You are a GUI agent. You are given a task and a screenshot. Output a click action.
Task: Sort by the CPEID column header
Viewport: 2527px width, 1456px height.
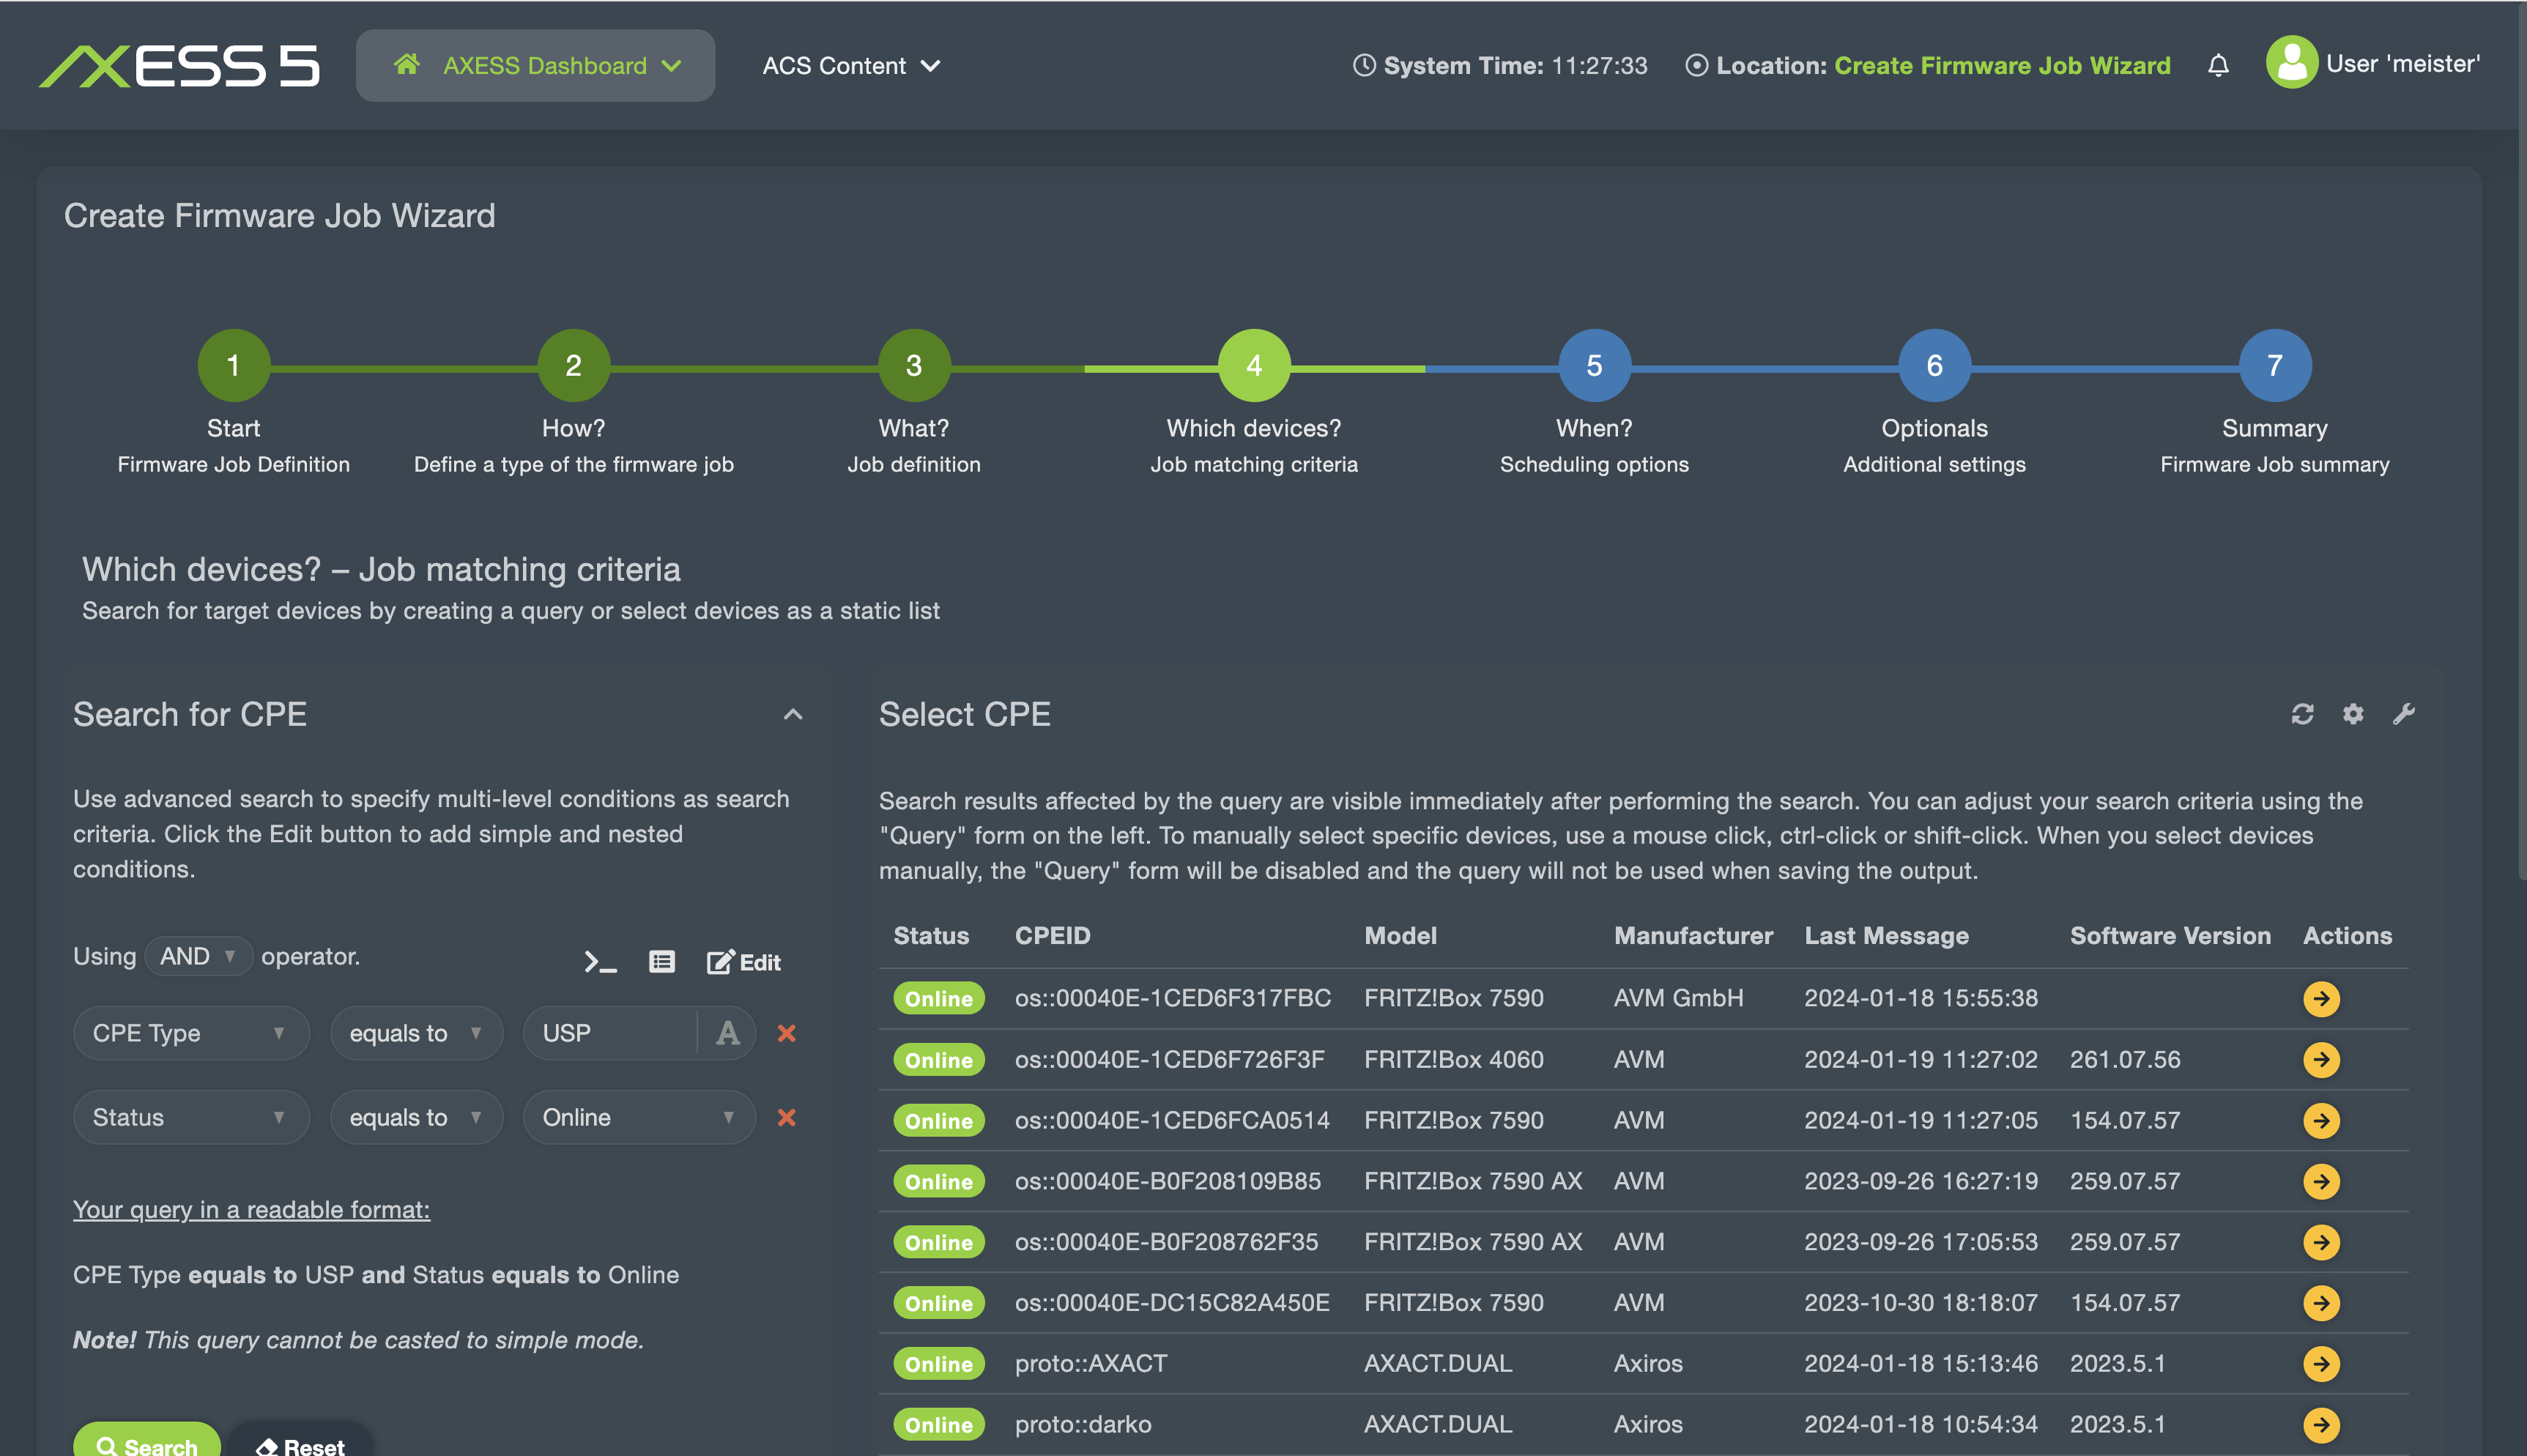click(1052, 935)
